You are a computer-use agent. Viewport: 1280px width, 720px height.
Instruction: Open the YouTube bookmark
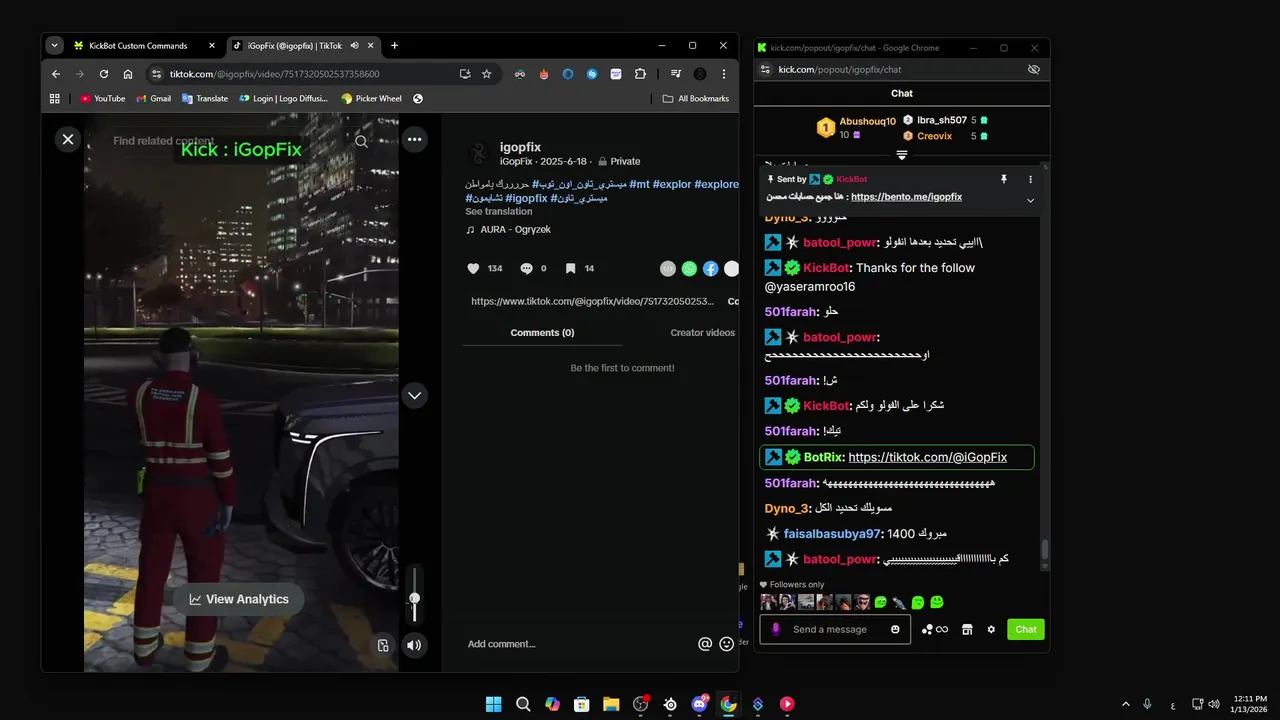click(102, 99)
